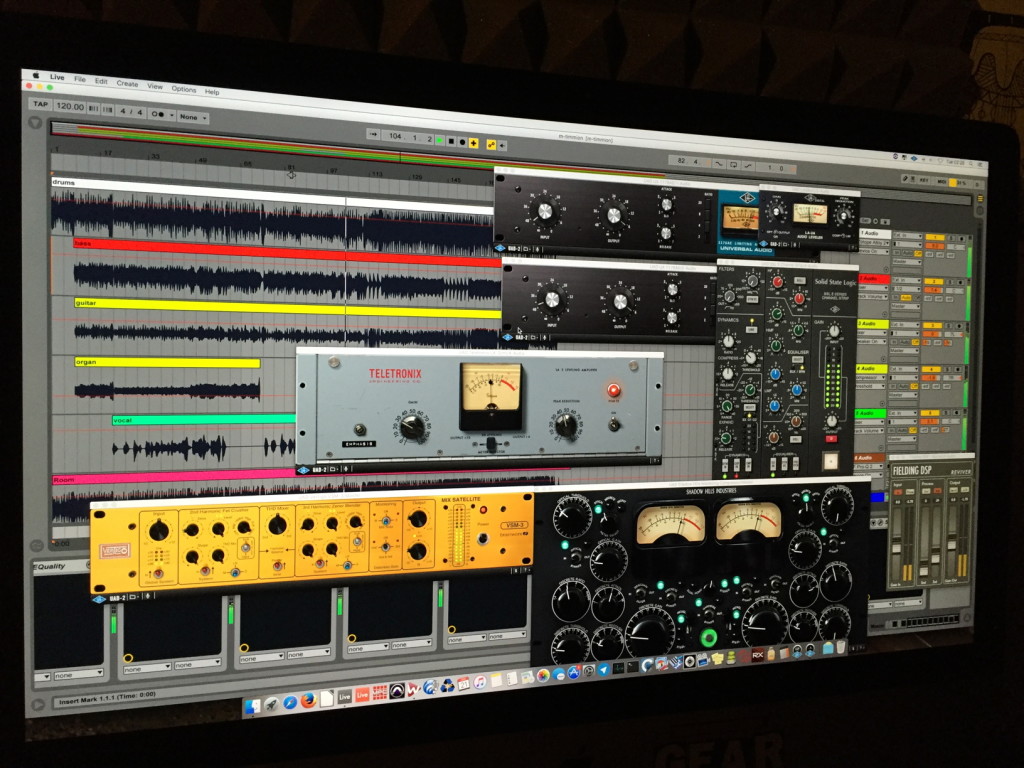
Task: Open the File menu
Action: [80, 79]
